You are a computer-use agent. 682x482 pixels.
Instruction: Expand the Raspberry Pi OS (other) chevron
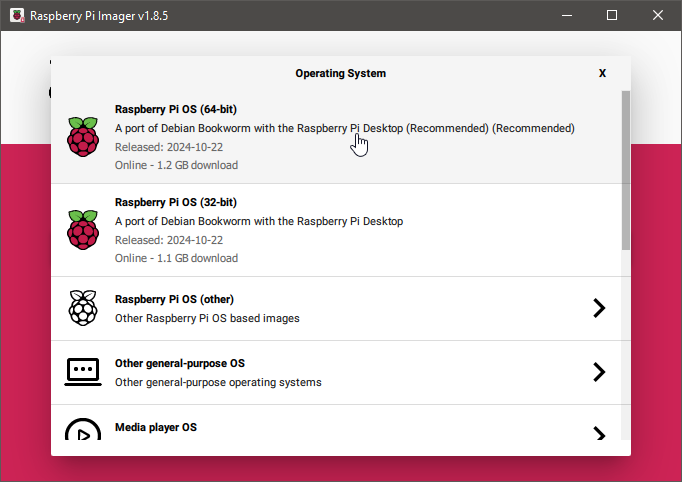[x=599, y=308]
